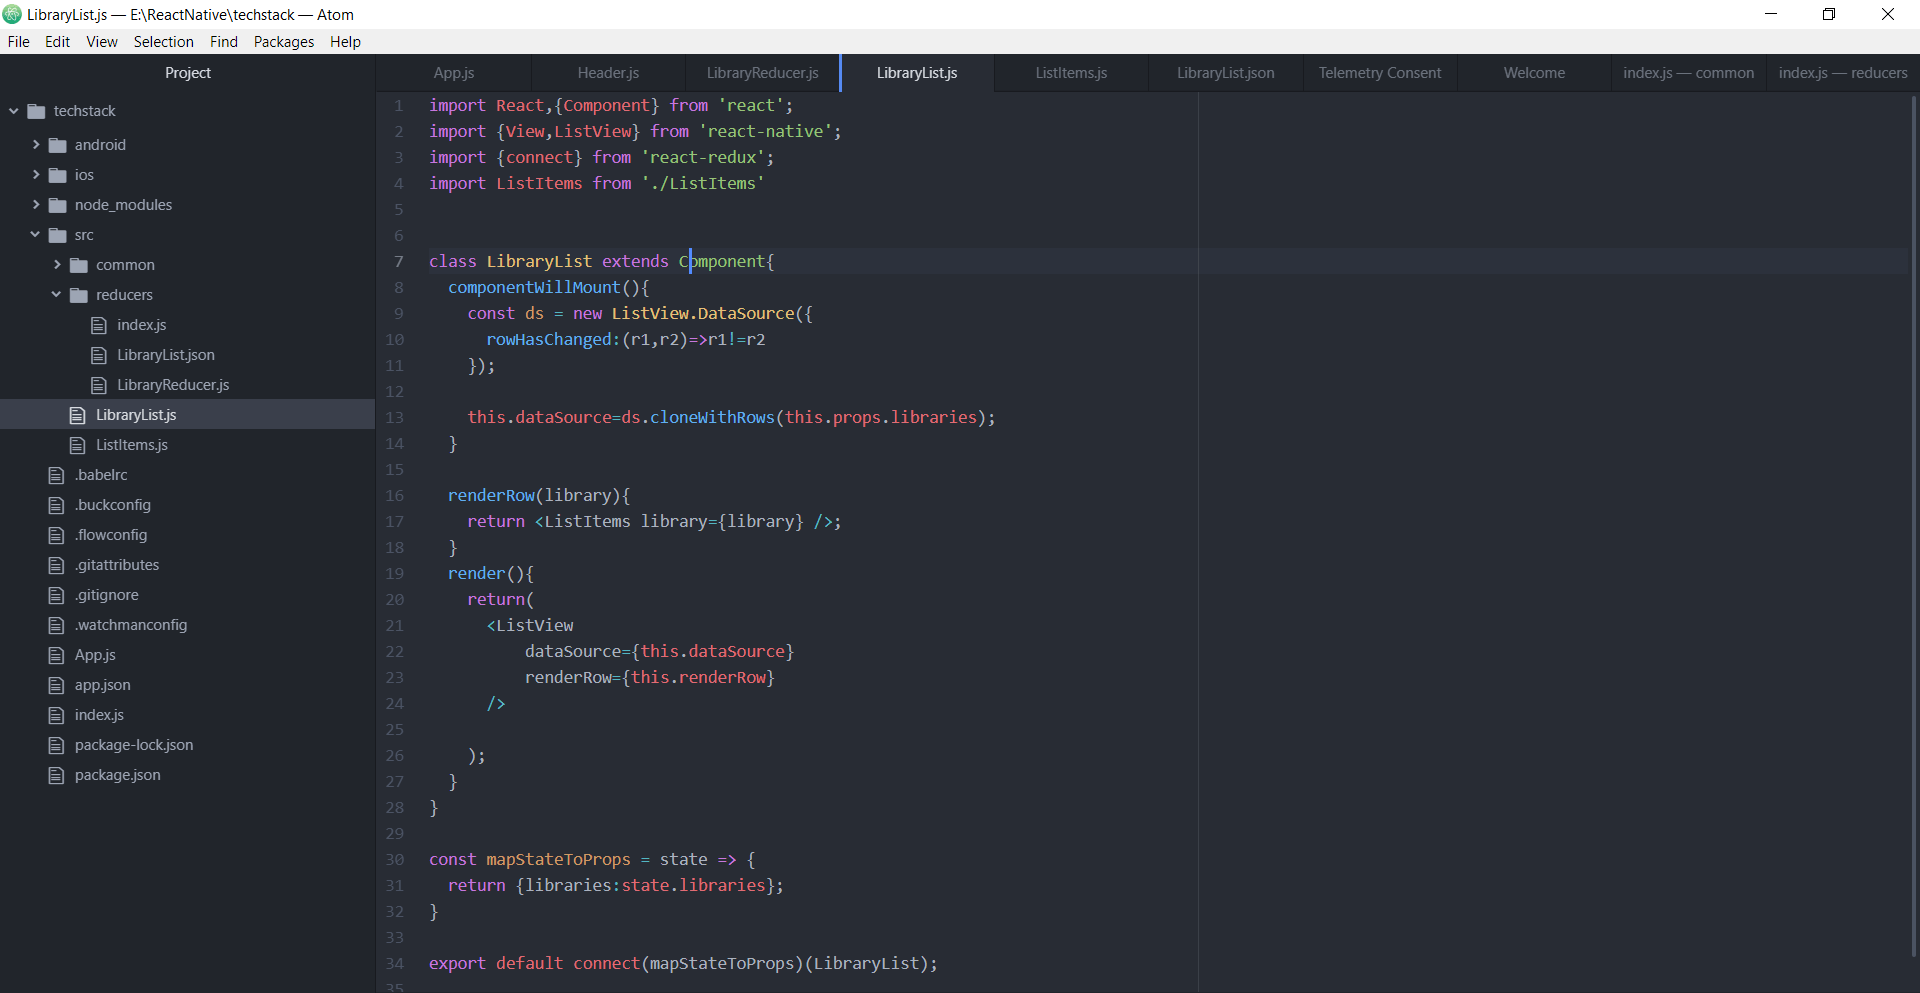The width and height of the screenshot is (1920, 993).
Task: Click the file icon beside .gitignore
Action: [57, 595]
